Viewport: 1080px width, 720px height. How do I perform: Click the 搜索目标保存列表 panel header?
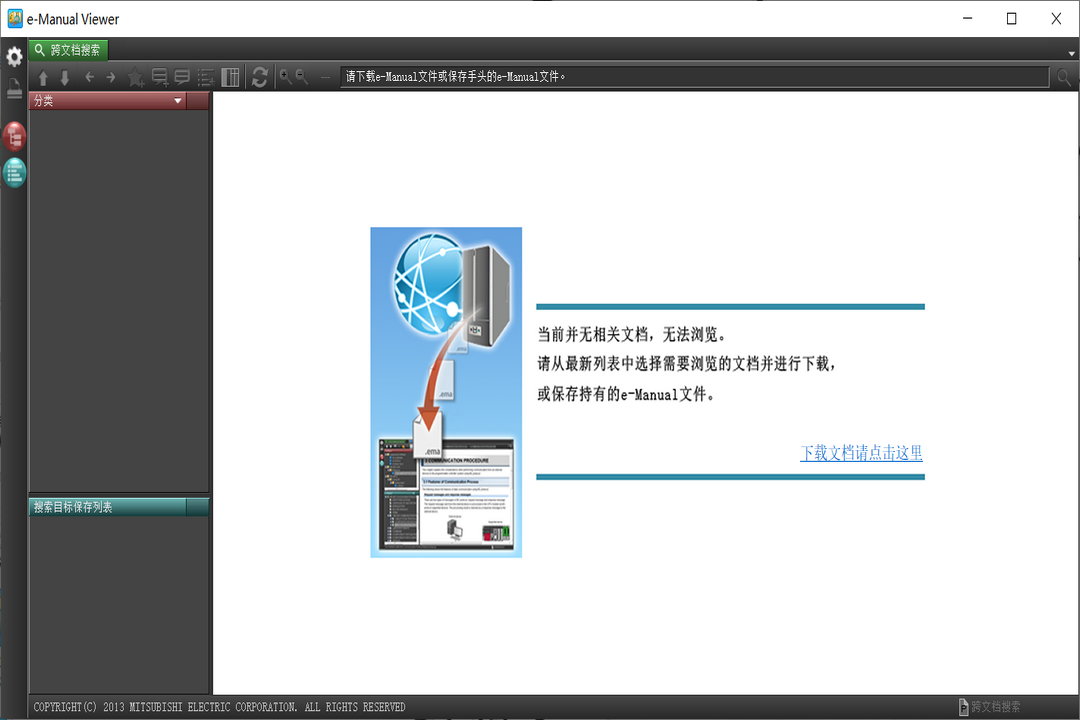108,507
